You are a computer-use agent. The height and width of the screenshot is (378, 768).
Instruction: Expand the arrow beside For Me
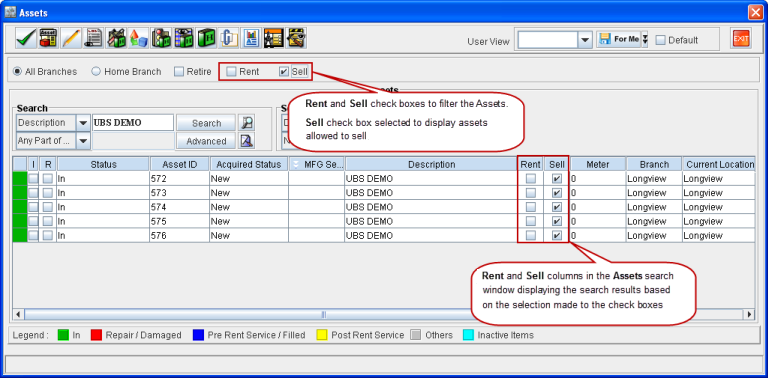pyautogui.click(x=645, y=40)
